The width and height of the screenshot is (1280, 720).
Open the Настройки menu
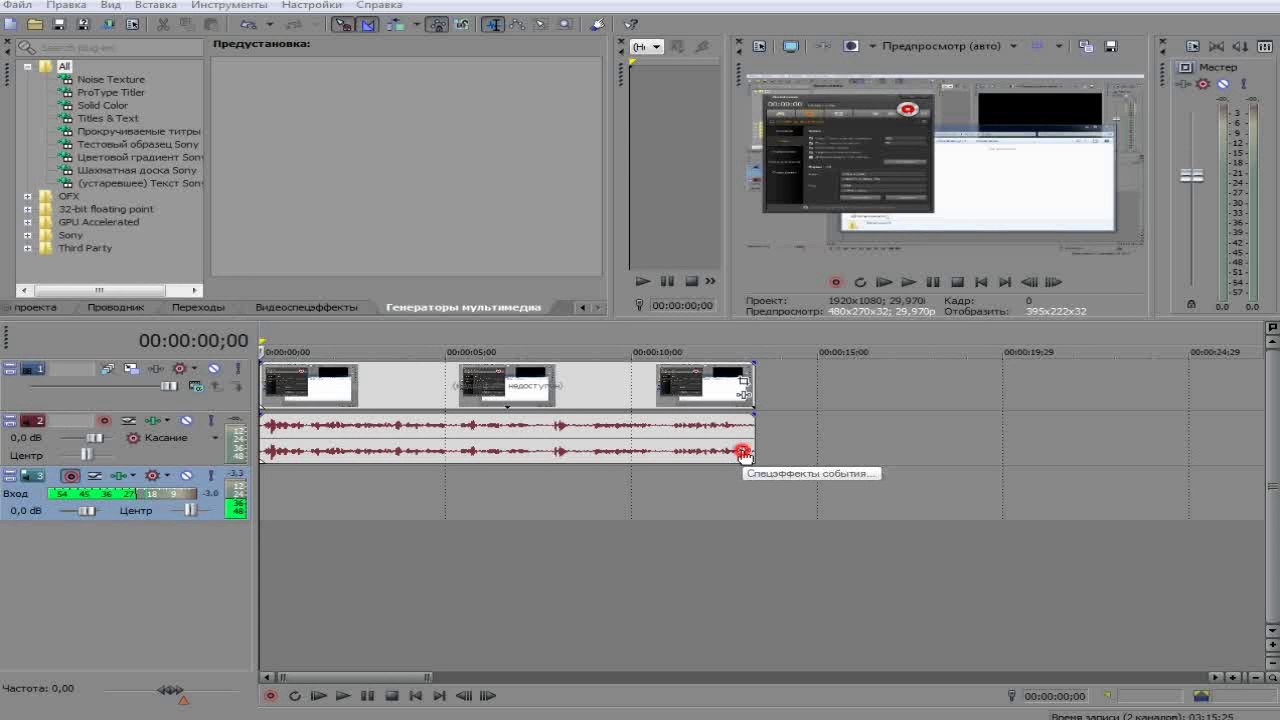[312, 5]
